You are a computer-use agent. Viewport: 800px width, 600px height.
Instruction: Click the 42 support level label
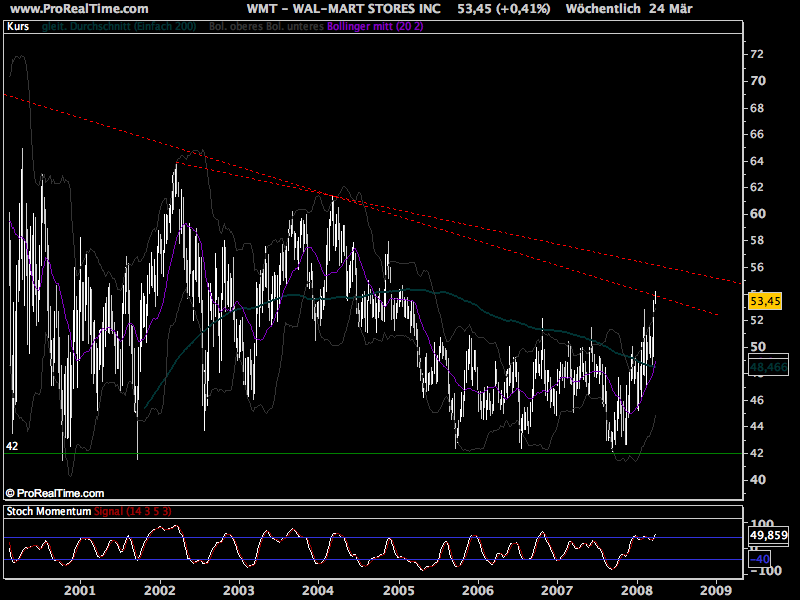[12, 444]
